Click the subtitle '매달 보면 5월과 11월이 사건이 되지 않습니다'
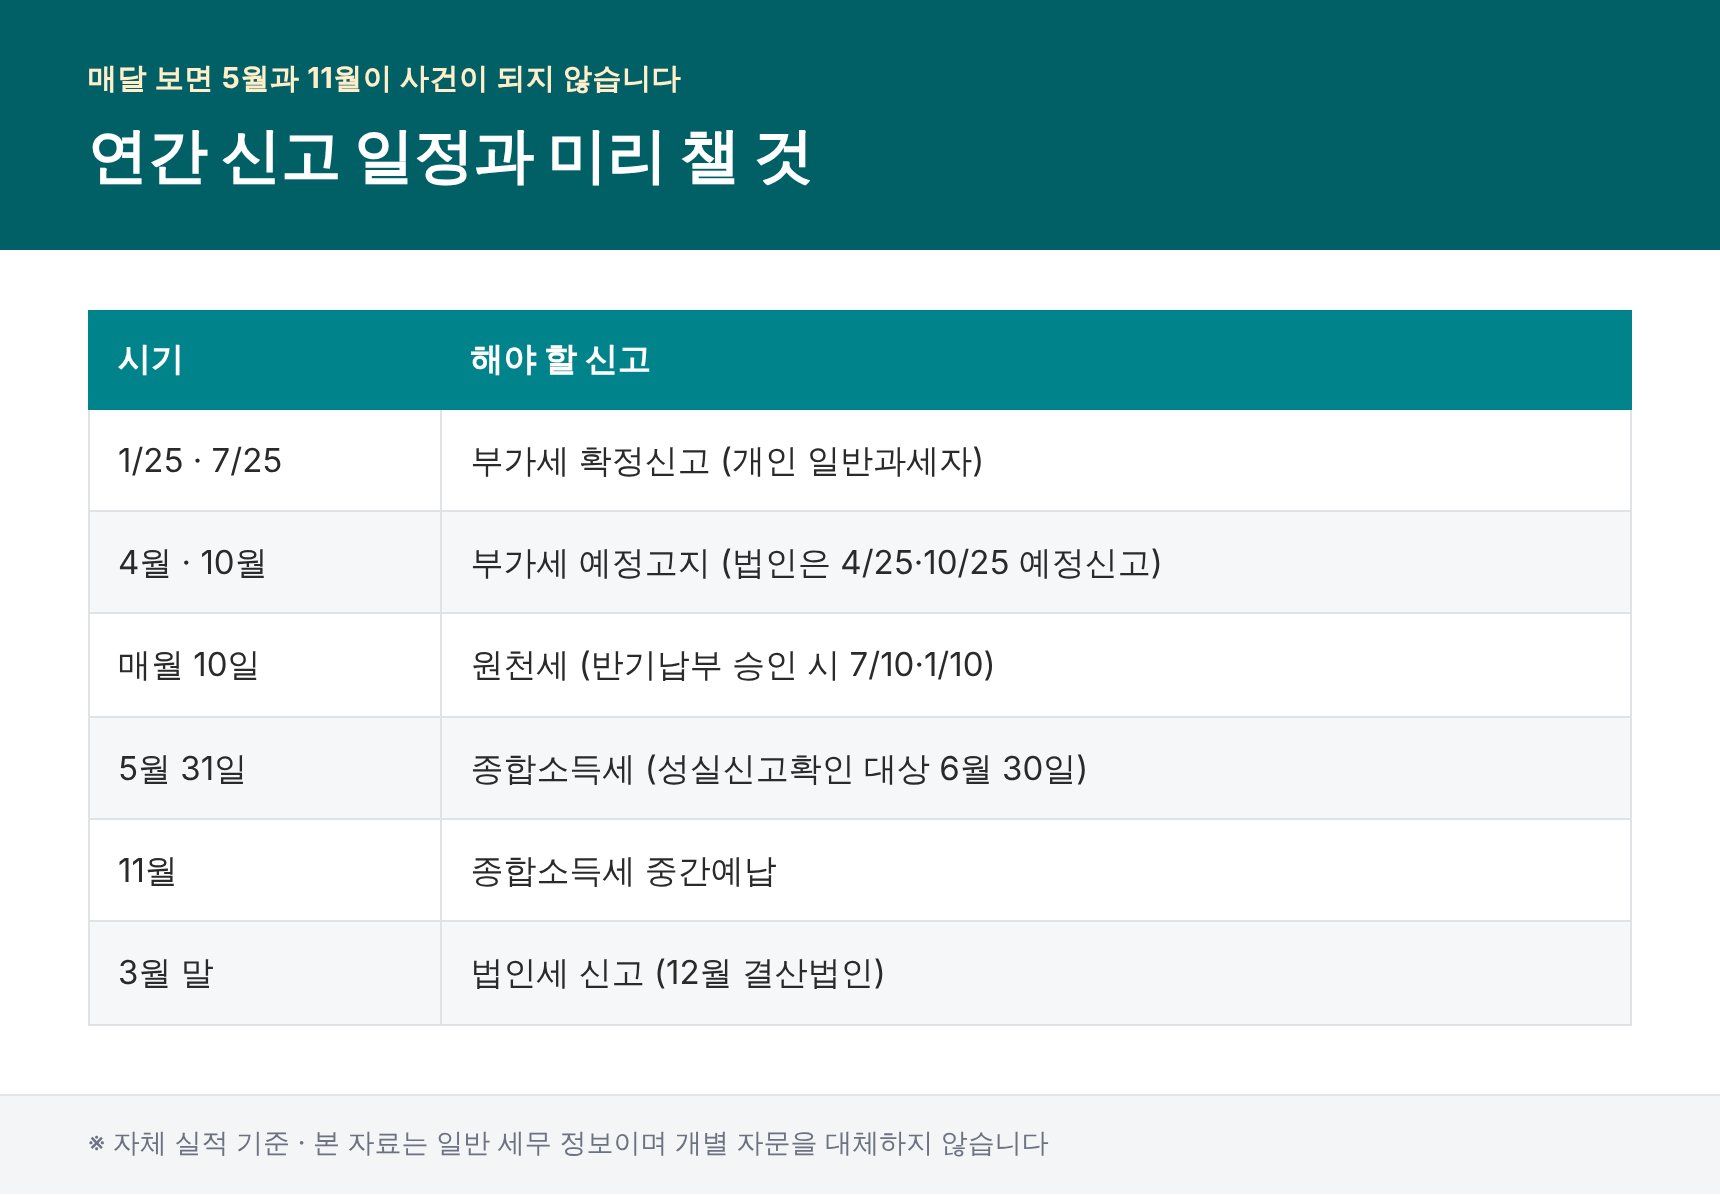 [x=384, y=79]
